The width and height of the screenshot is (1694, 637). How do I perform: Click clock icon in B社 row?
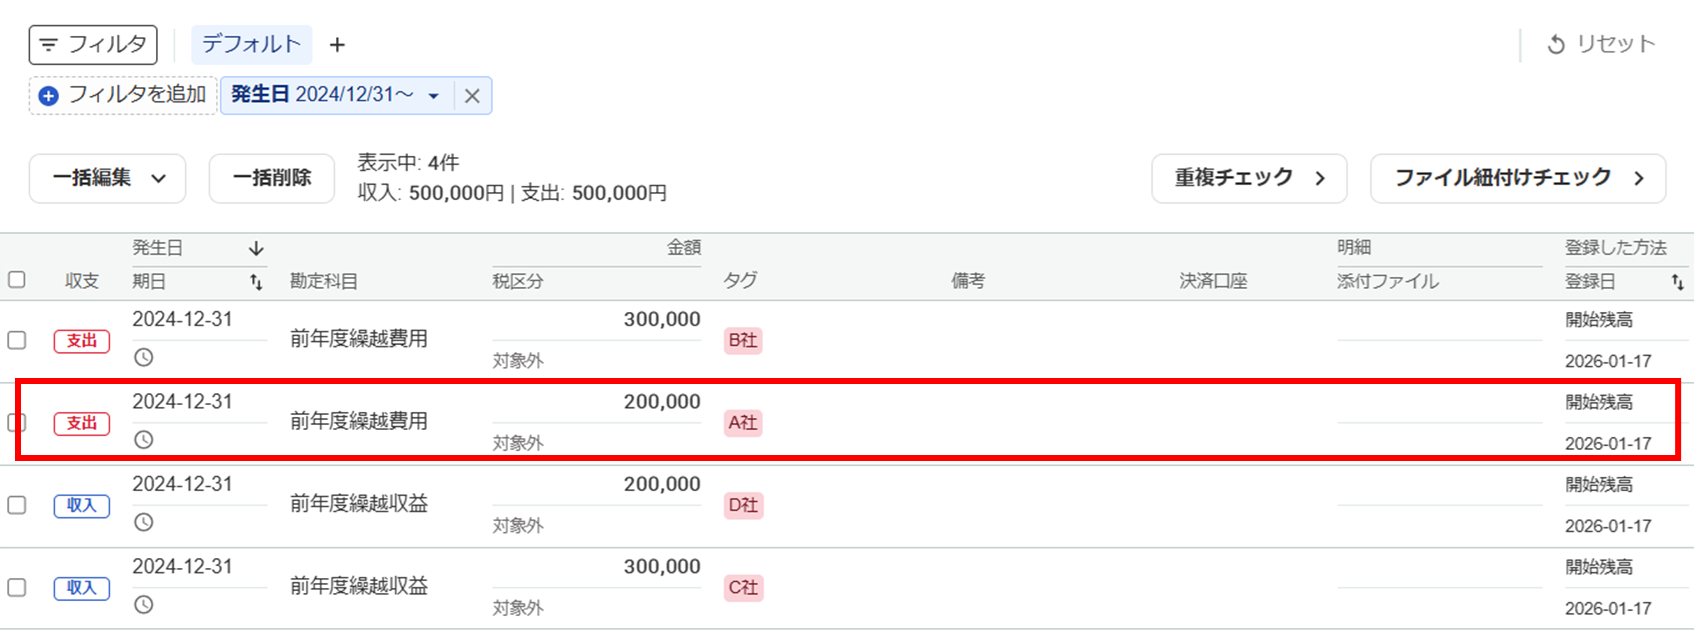pyautogui.click(x=144, y=358)
